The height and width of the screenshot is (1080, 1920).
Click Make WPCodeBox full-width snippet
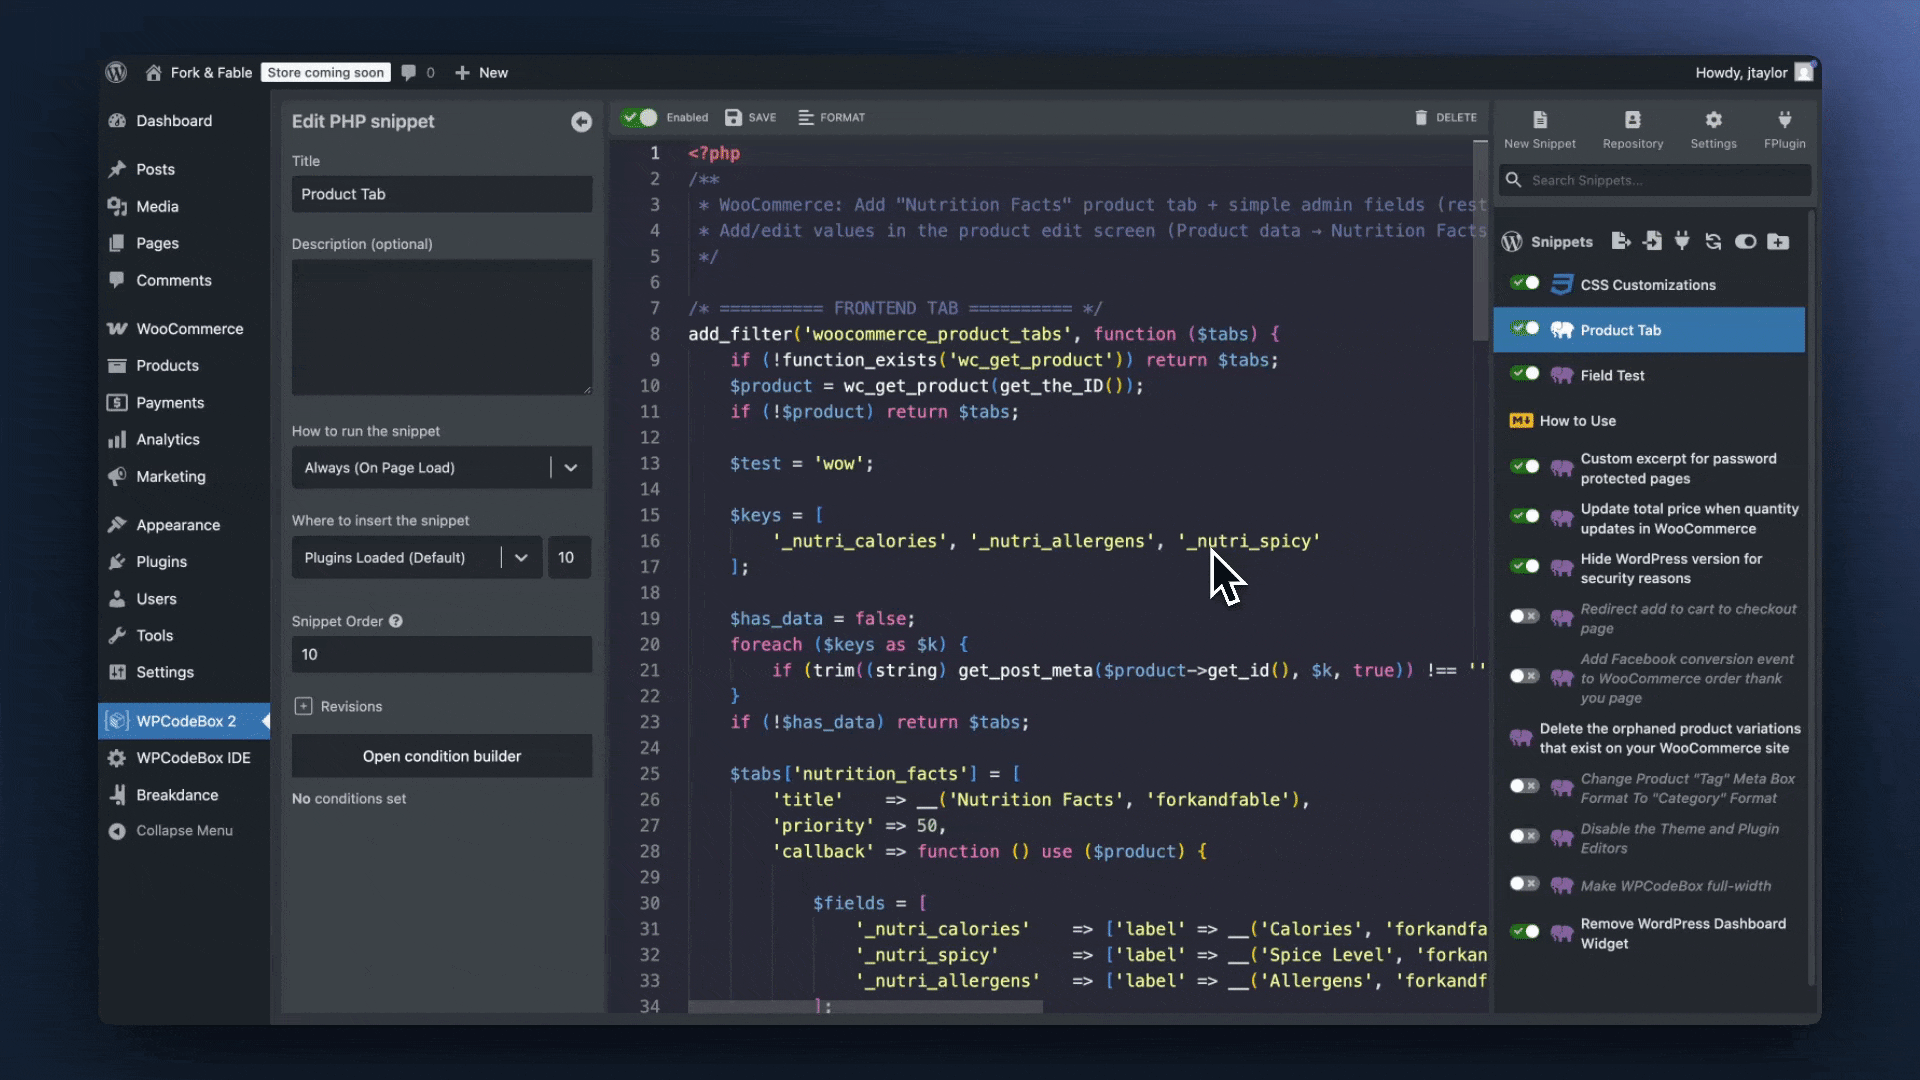point(1675,886)
